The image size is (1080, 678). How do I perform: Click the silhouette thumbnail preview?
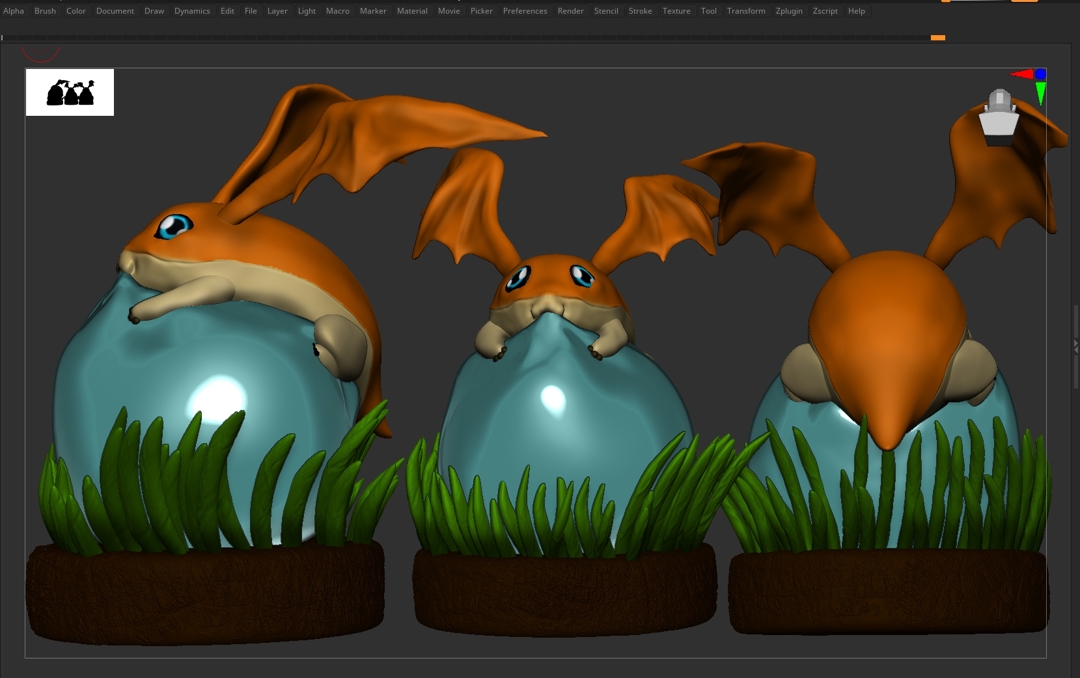coord(70,92)
